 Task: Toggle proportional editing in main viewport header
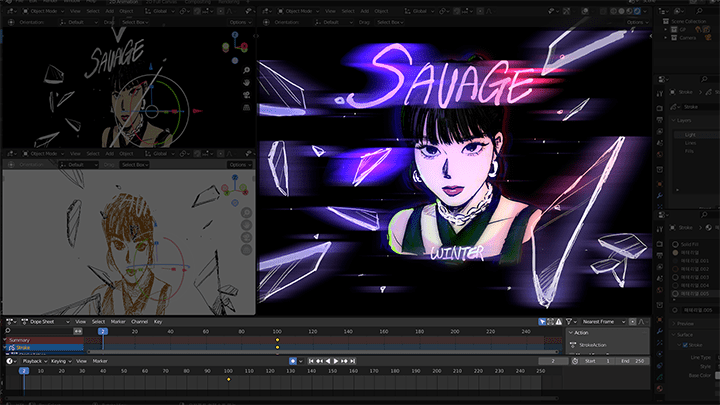pyautogui.click(x=480, y=11)
